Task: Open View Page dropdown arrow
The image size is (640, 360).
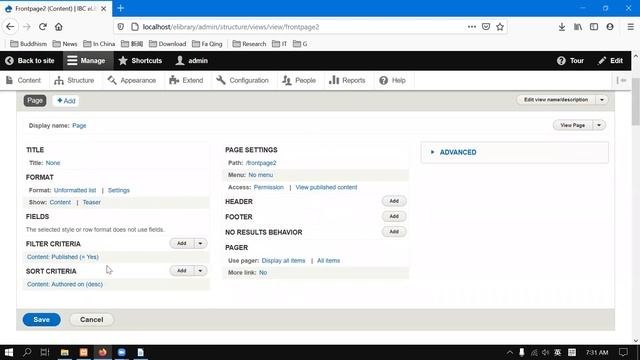Action: (x=599, y=125)
